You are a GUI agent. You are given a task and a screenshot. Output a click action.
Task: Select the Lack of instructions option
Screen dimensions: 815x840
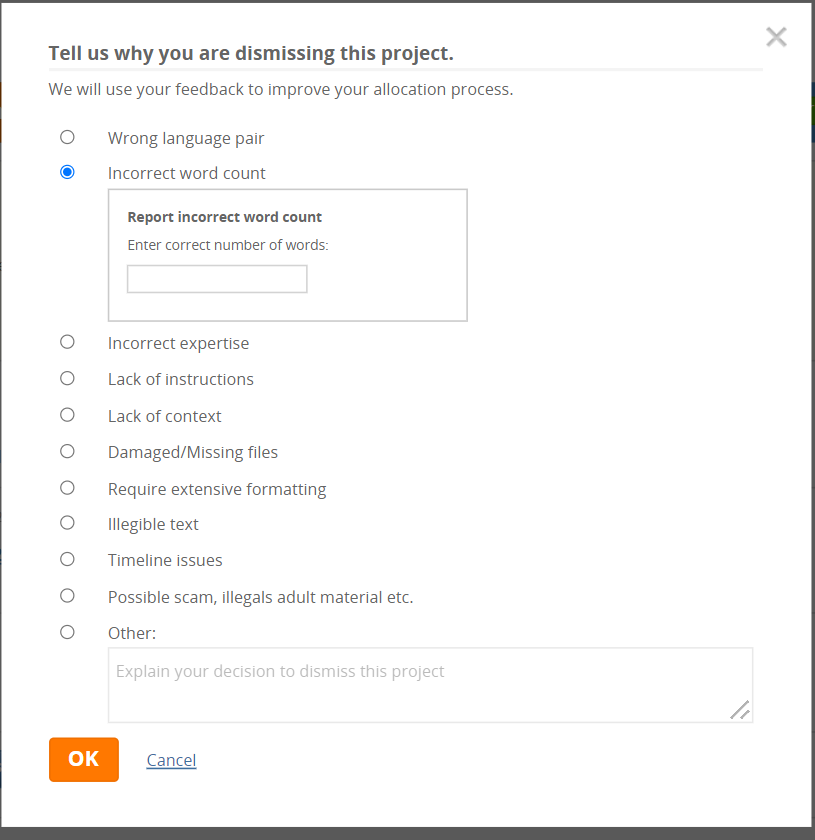pyautogui.click(x=67, y=378)
